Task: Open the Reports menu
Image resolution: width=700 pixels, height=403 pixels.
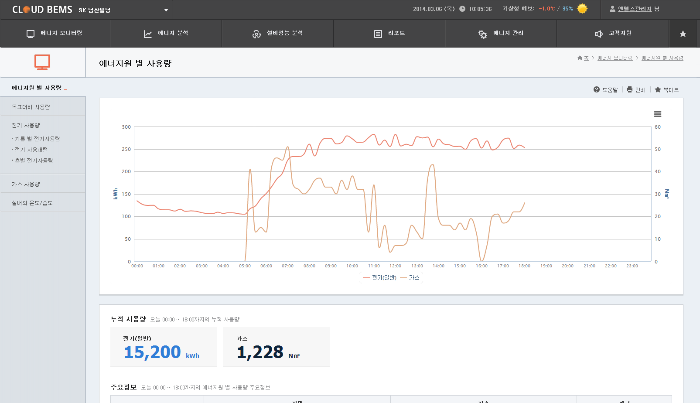Action: (x=390, y=34)
